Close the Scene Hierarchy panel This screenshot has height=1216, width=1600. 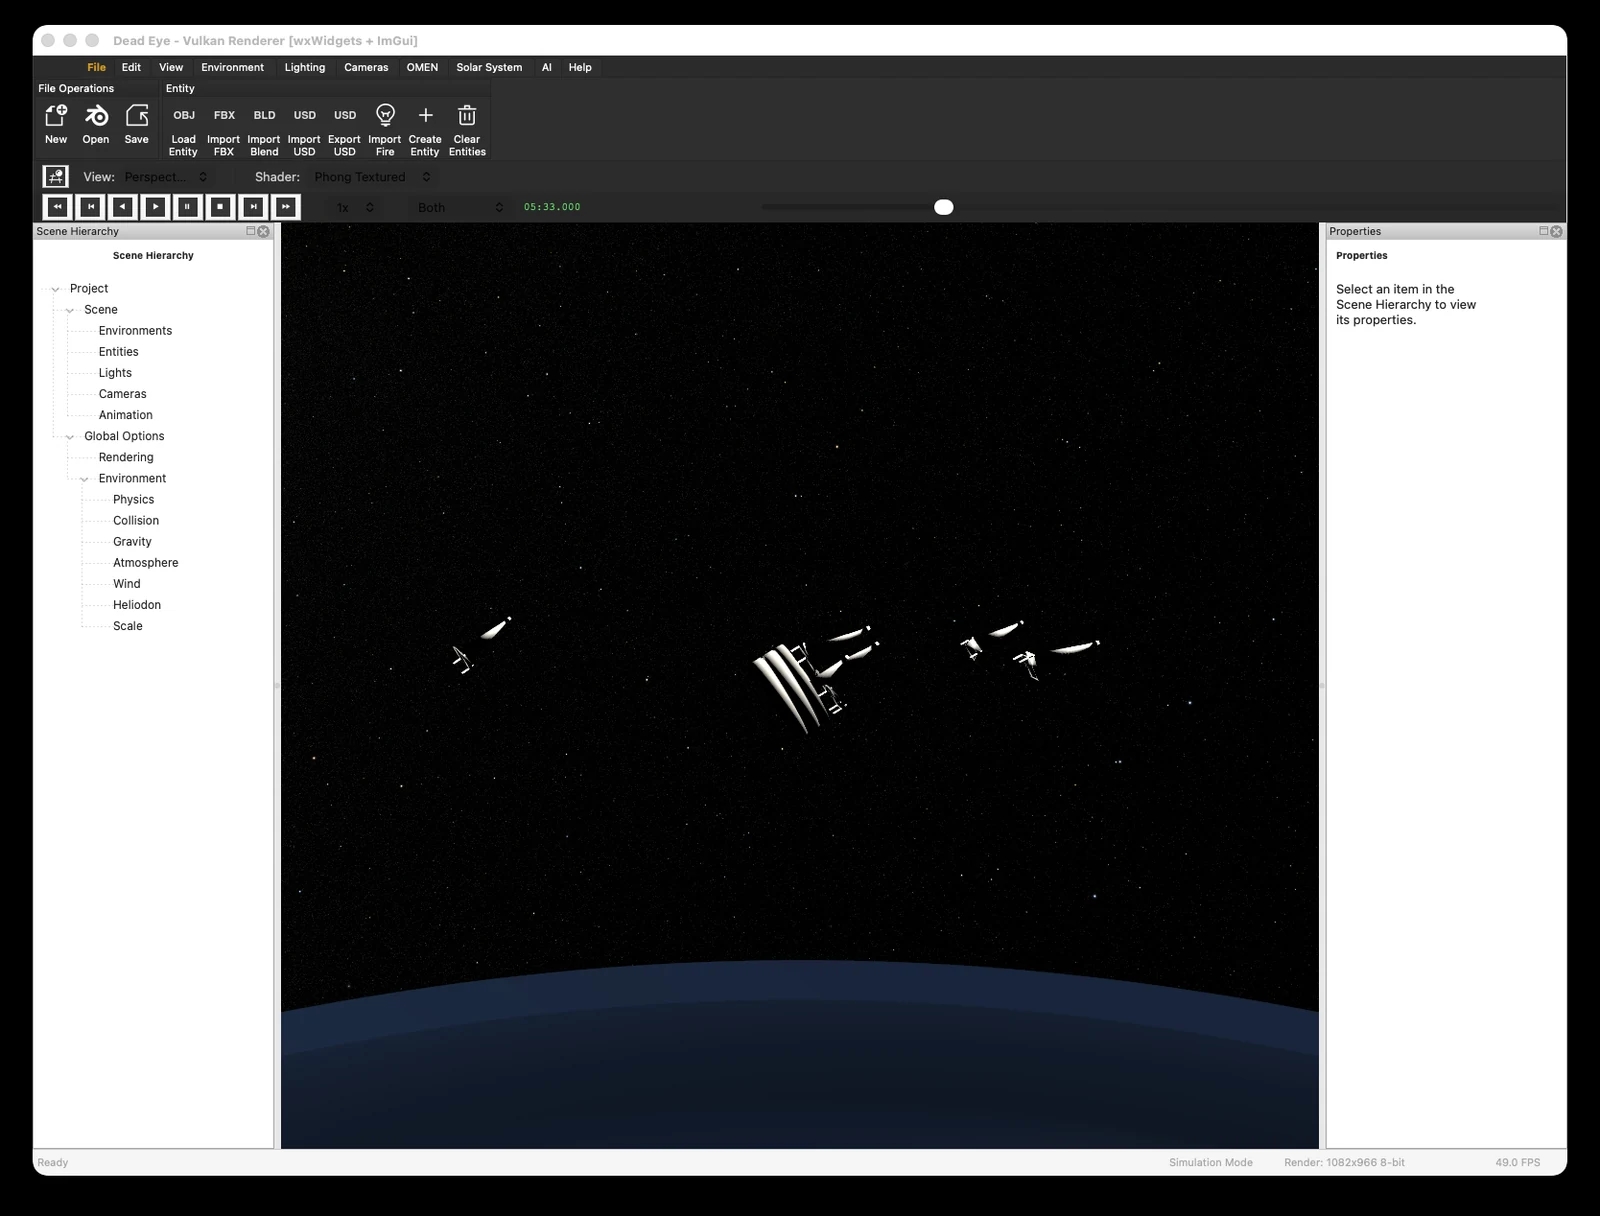[264, 231]
